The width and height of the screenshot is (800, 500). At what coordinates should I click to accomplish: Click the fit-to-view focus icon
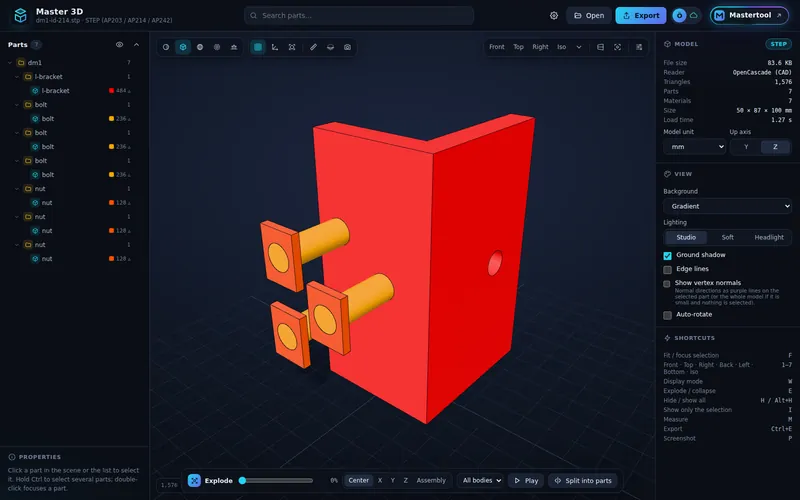pos(617,47)
